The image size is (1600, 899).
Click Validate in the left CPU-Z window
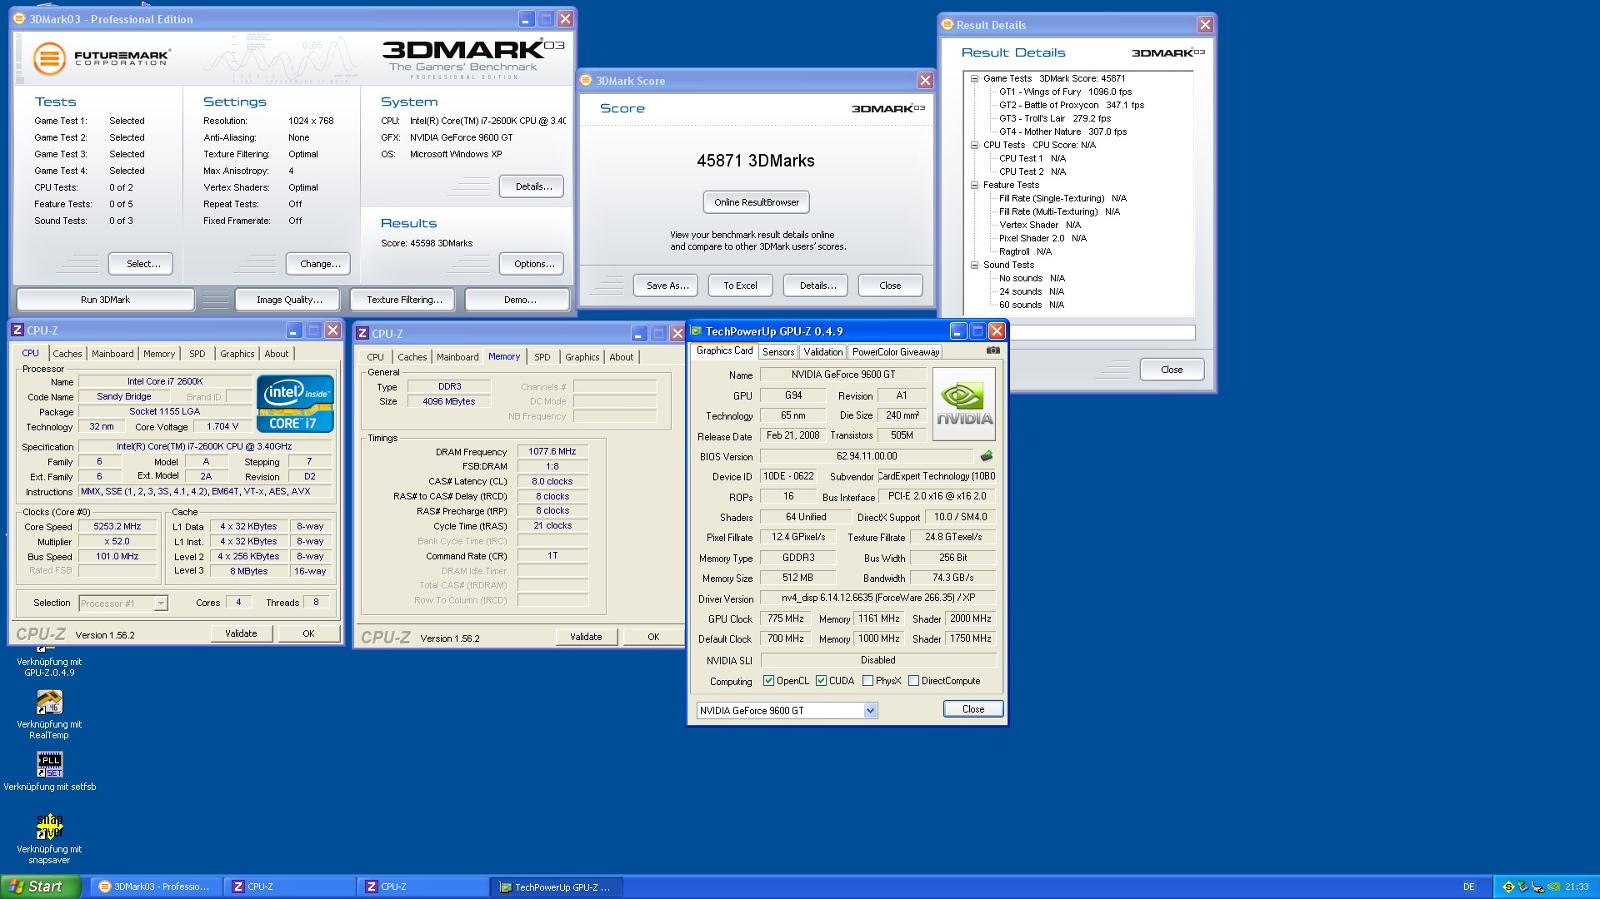click(241, 633)
